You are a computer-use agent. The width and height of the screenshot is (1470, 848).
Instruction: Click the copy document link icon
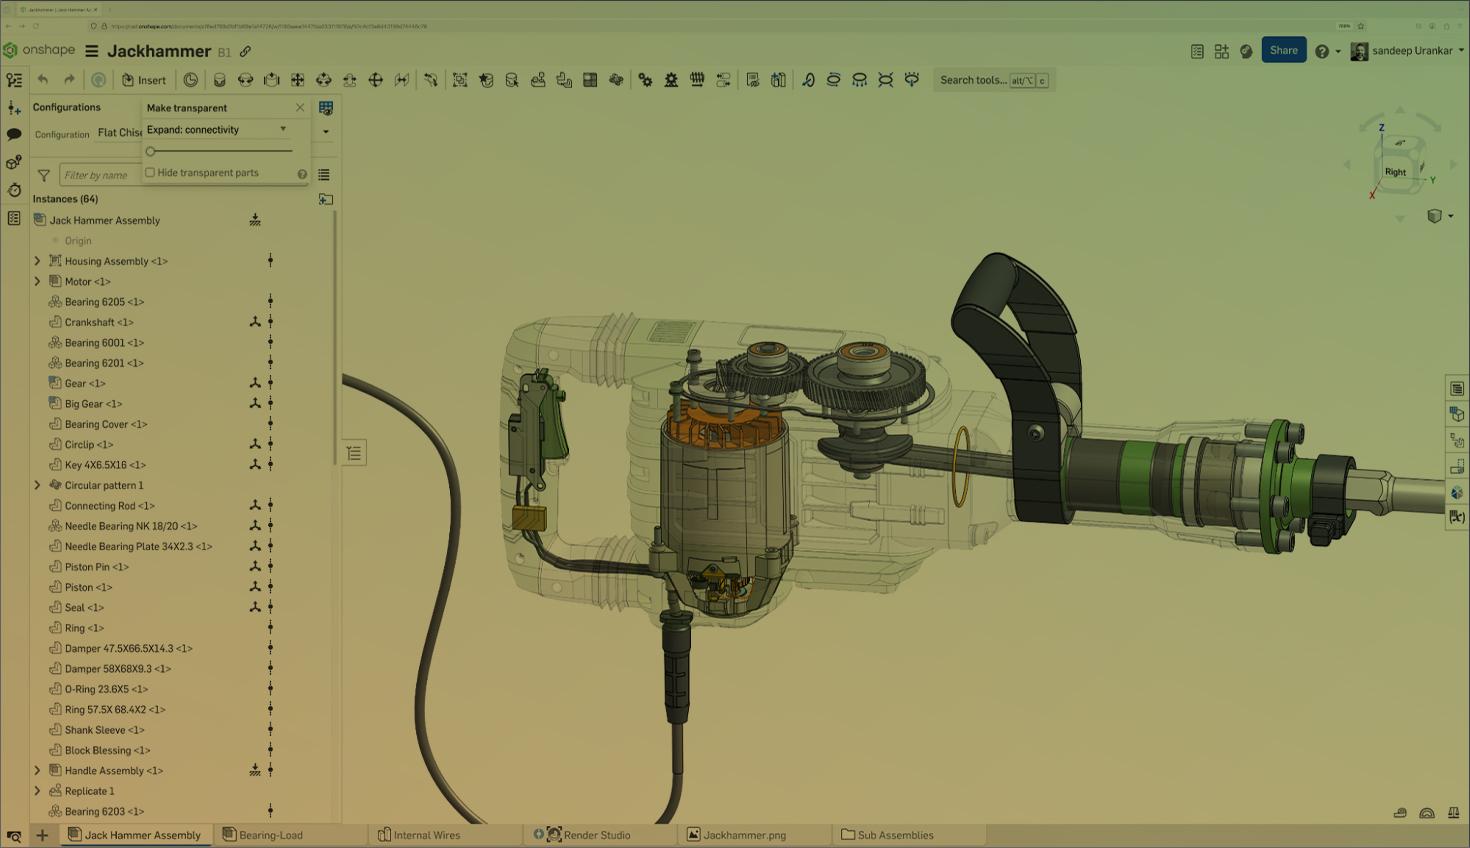pyautogui.click(x=245, y=51)
